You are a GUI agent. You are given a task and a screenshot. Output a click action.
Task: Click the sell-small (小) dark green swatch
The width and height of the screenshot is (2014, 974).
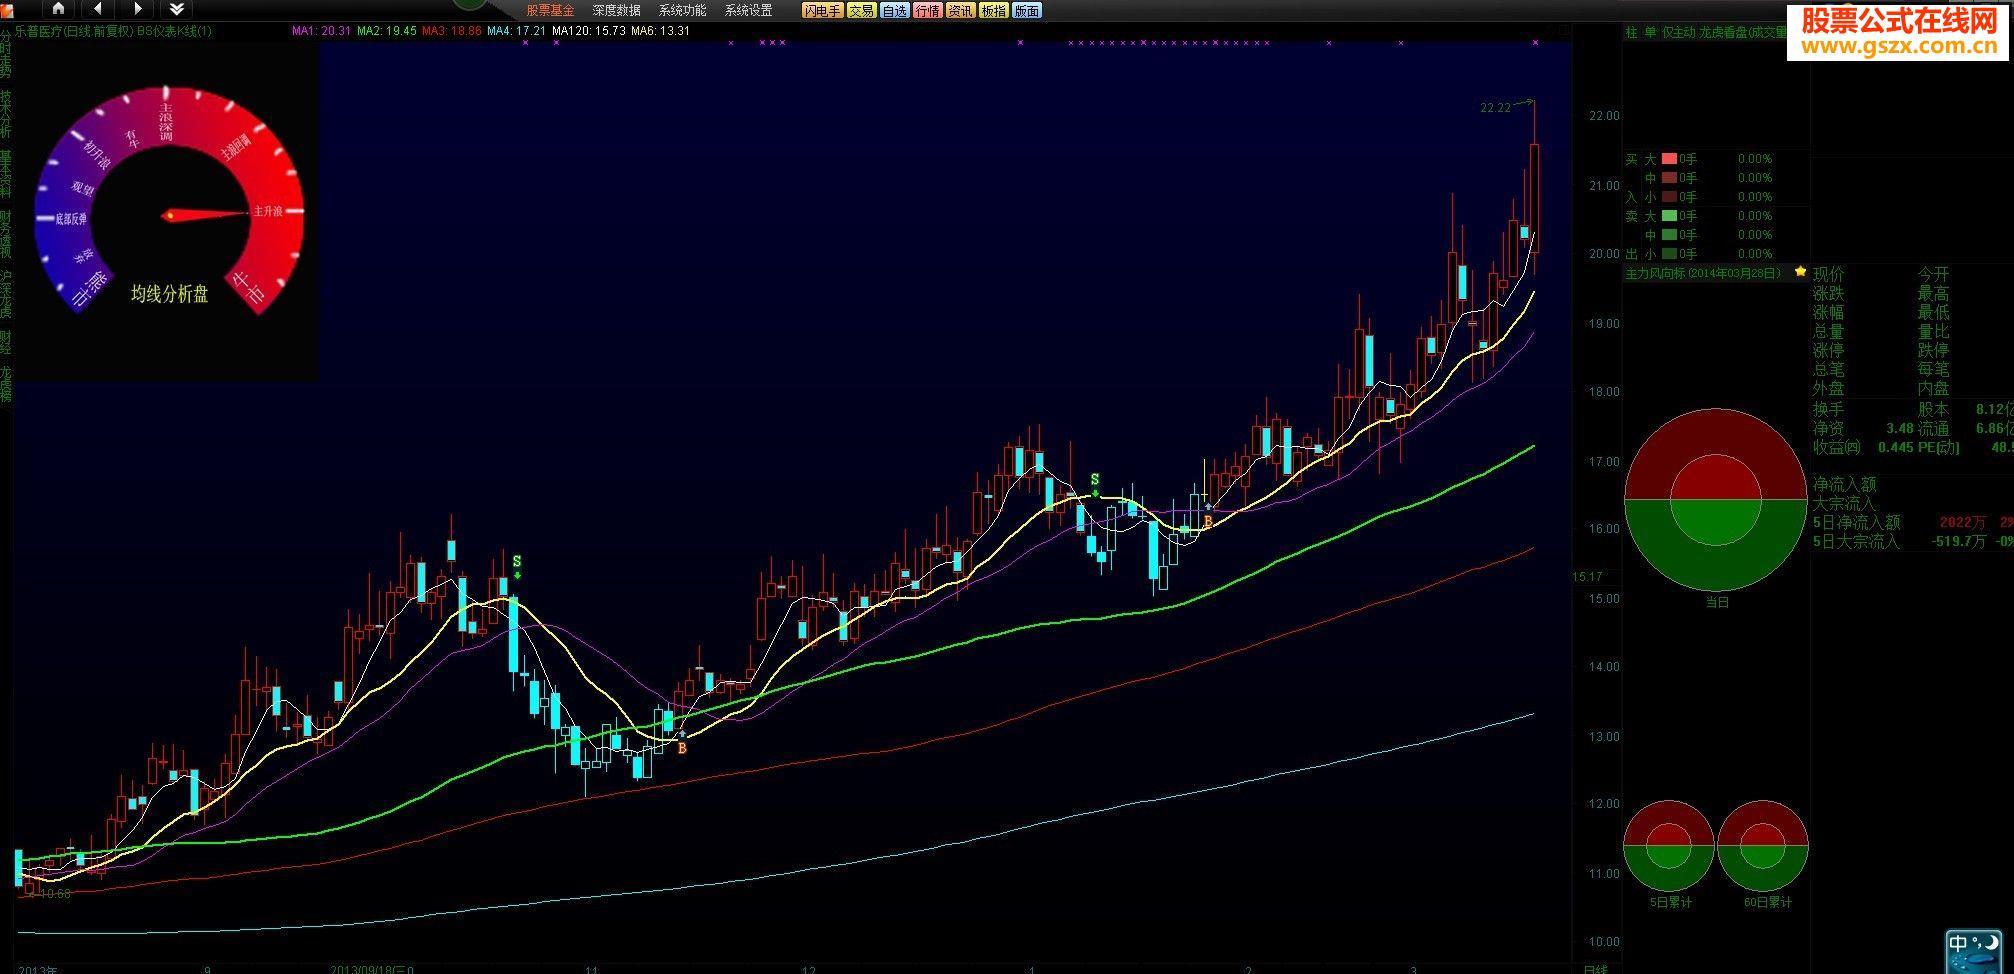pyautogui.click(x=1669, y=254)
